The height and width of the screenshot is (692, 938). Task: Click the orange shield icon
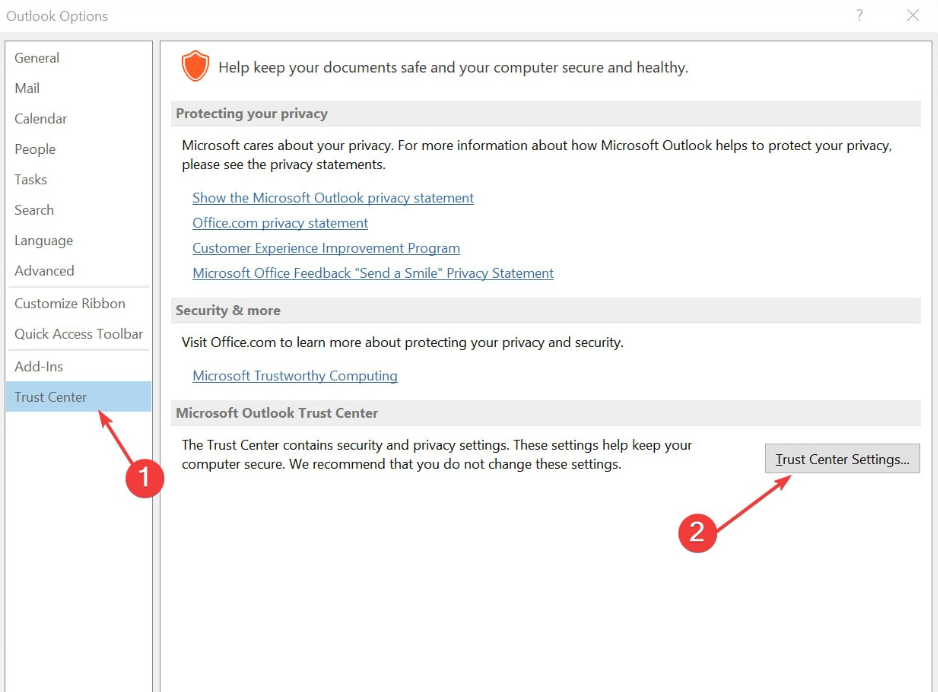(195, 66)
